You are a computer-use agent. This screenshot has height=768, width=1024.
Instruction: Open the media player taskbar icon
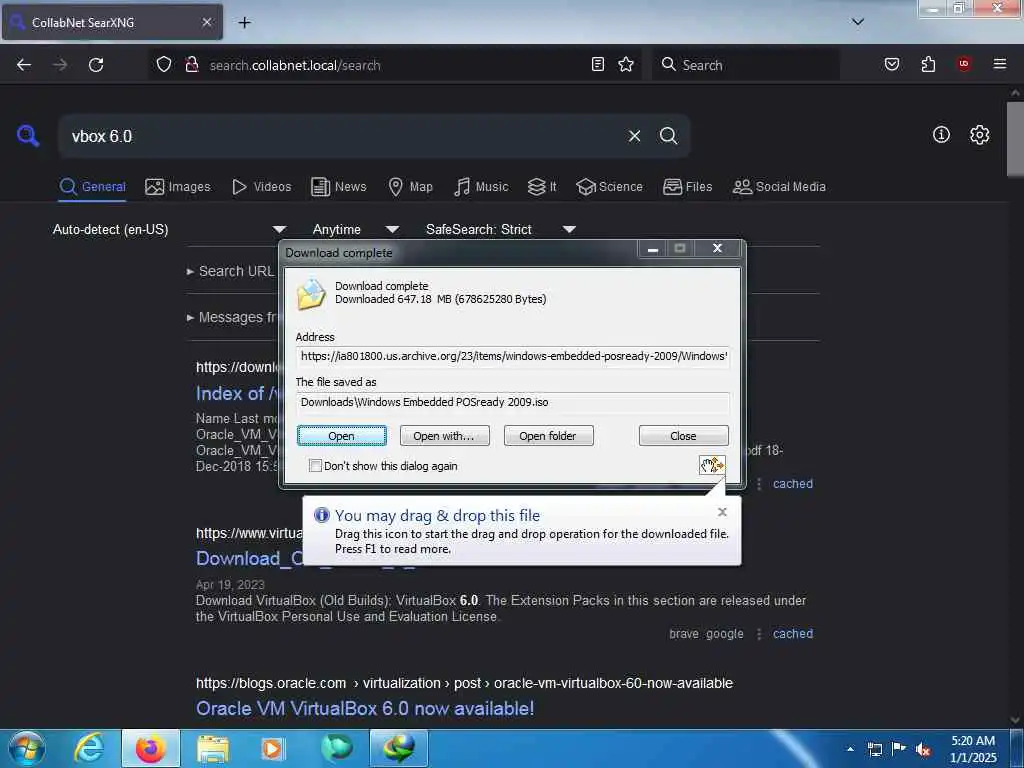coord(273,748)
